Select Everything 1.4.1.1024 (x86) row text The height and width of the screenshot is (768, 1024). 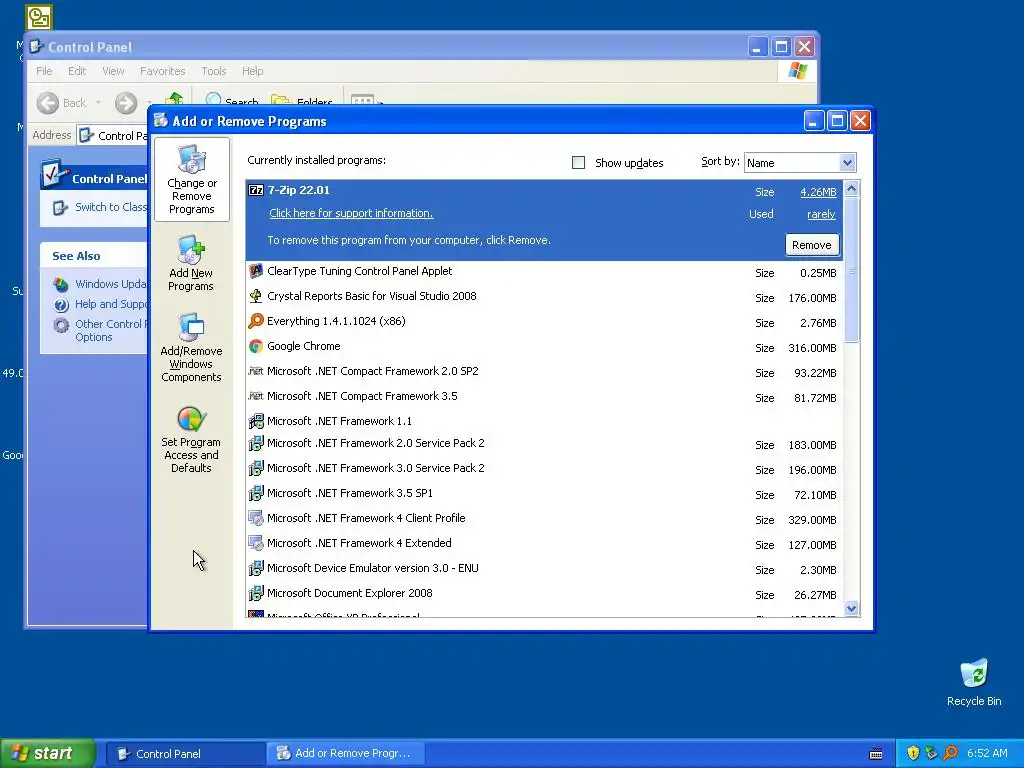pos(336,321)
